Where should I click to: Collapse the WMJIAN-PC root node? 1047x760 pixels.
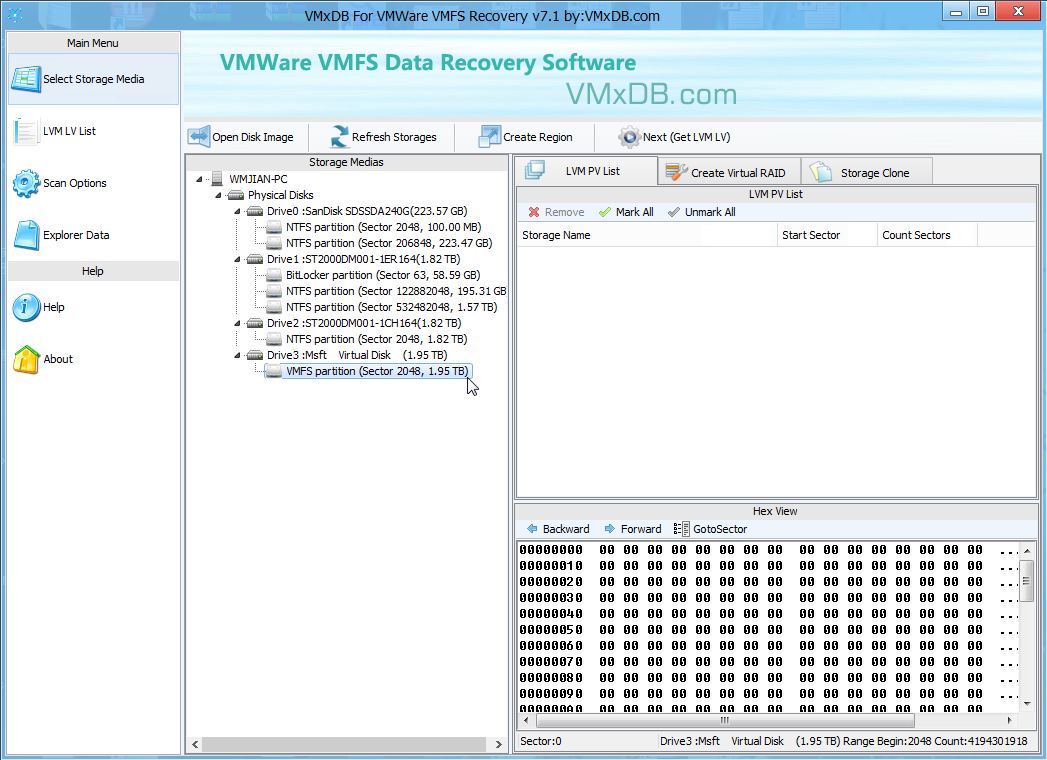pyautogui.click(x=199, y=179)
